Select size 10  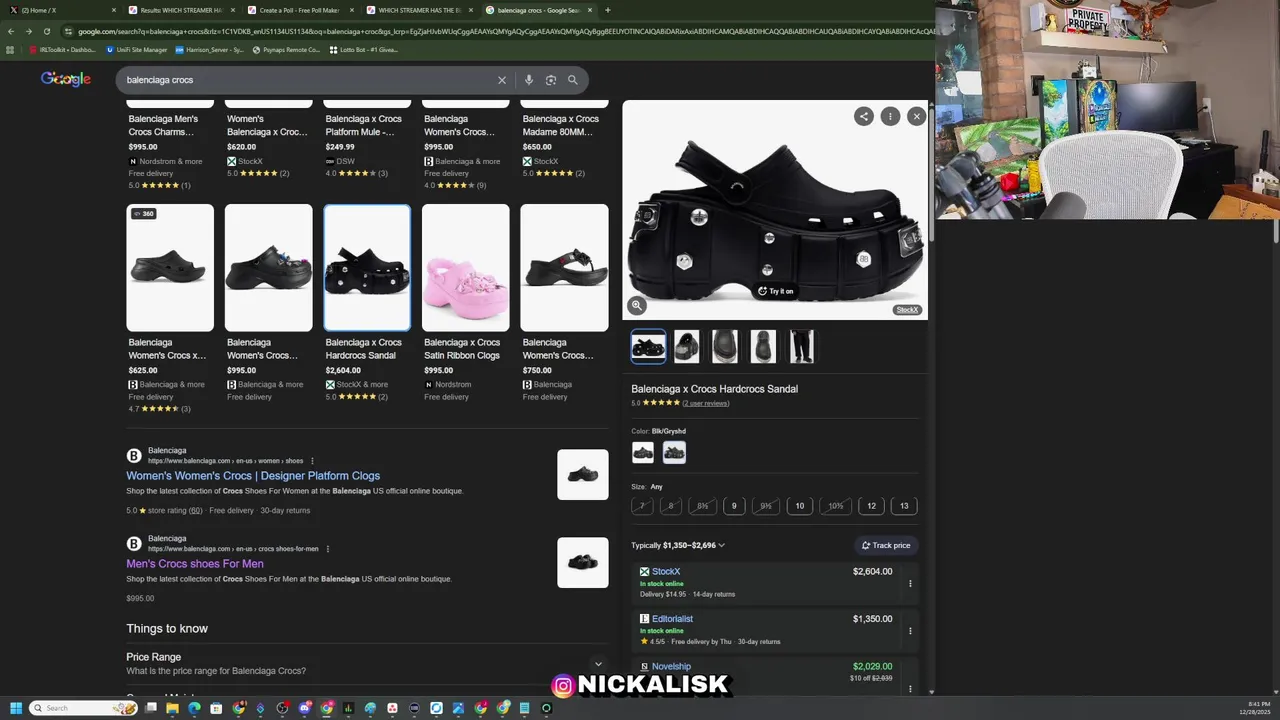coord(800,506)
